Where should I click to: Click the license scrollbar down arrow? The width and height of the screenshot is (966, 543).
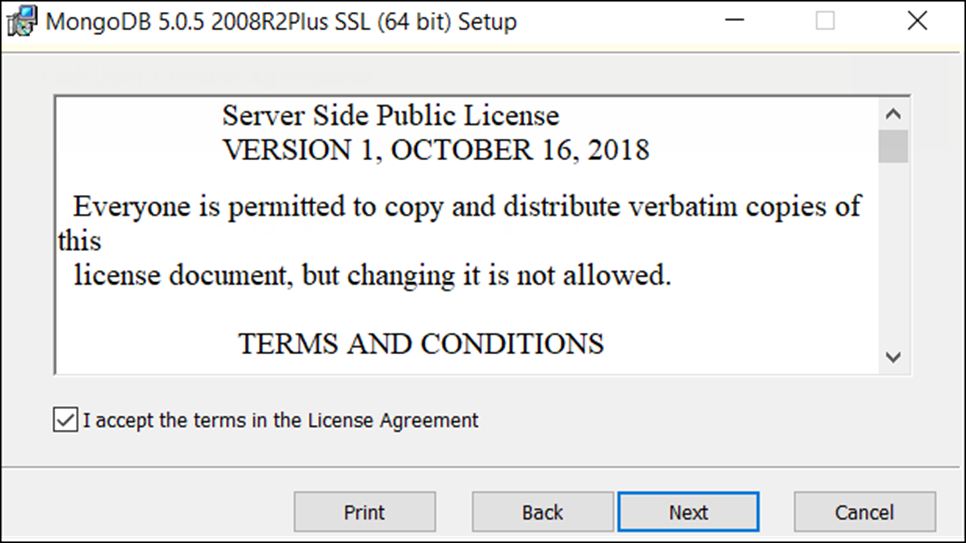point(893,357)
